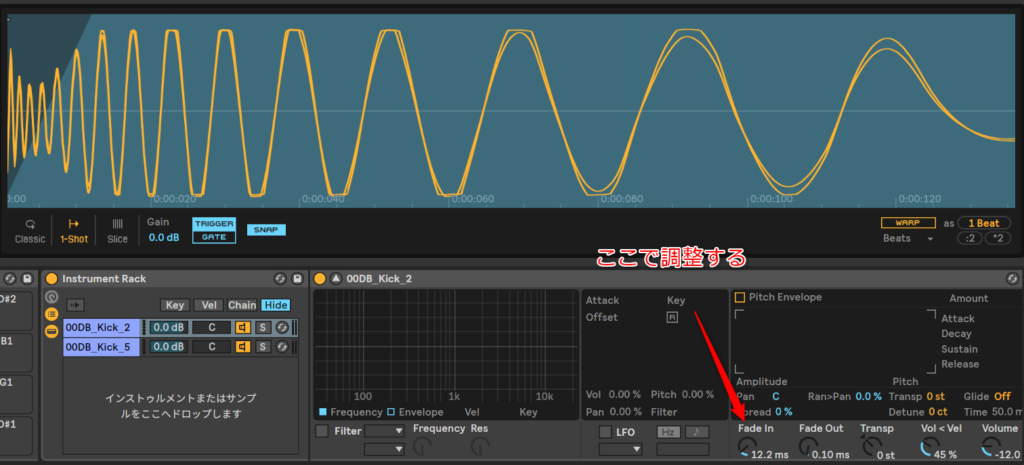Click the WARP button
Viewport: 1024px width, 465px height.
[x=908, y=222]
